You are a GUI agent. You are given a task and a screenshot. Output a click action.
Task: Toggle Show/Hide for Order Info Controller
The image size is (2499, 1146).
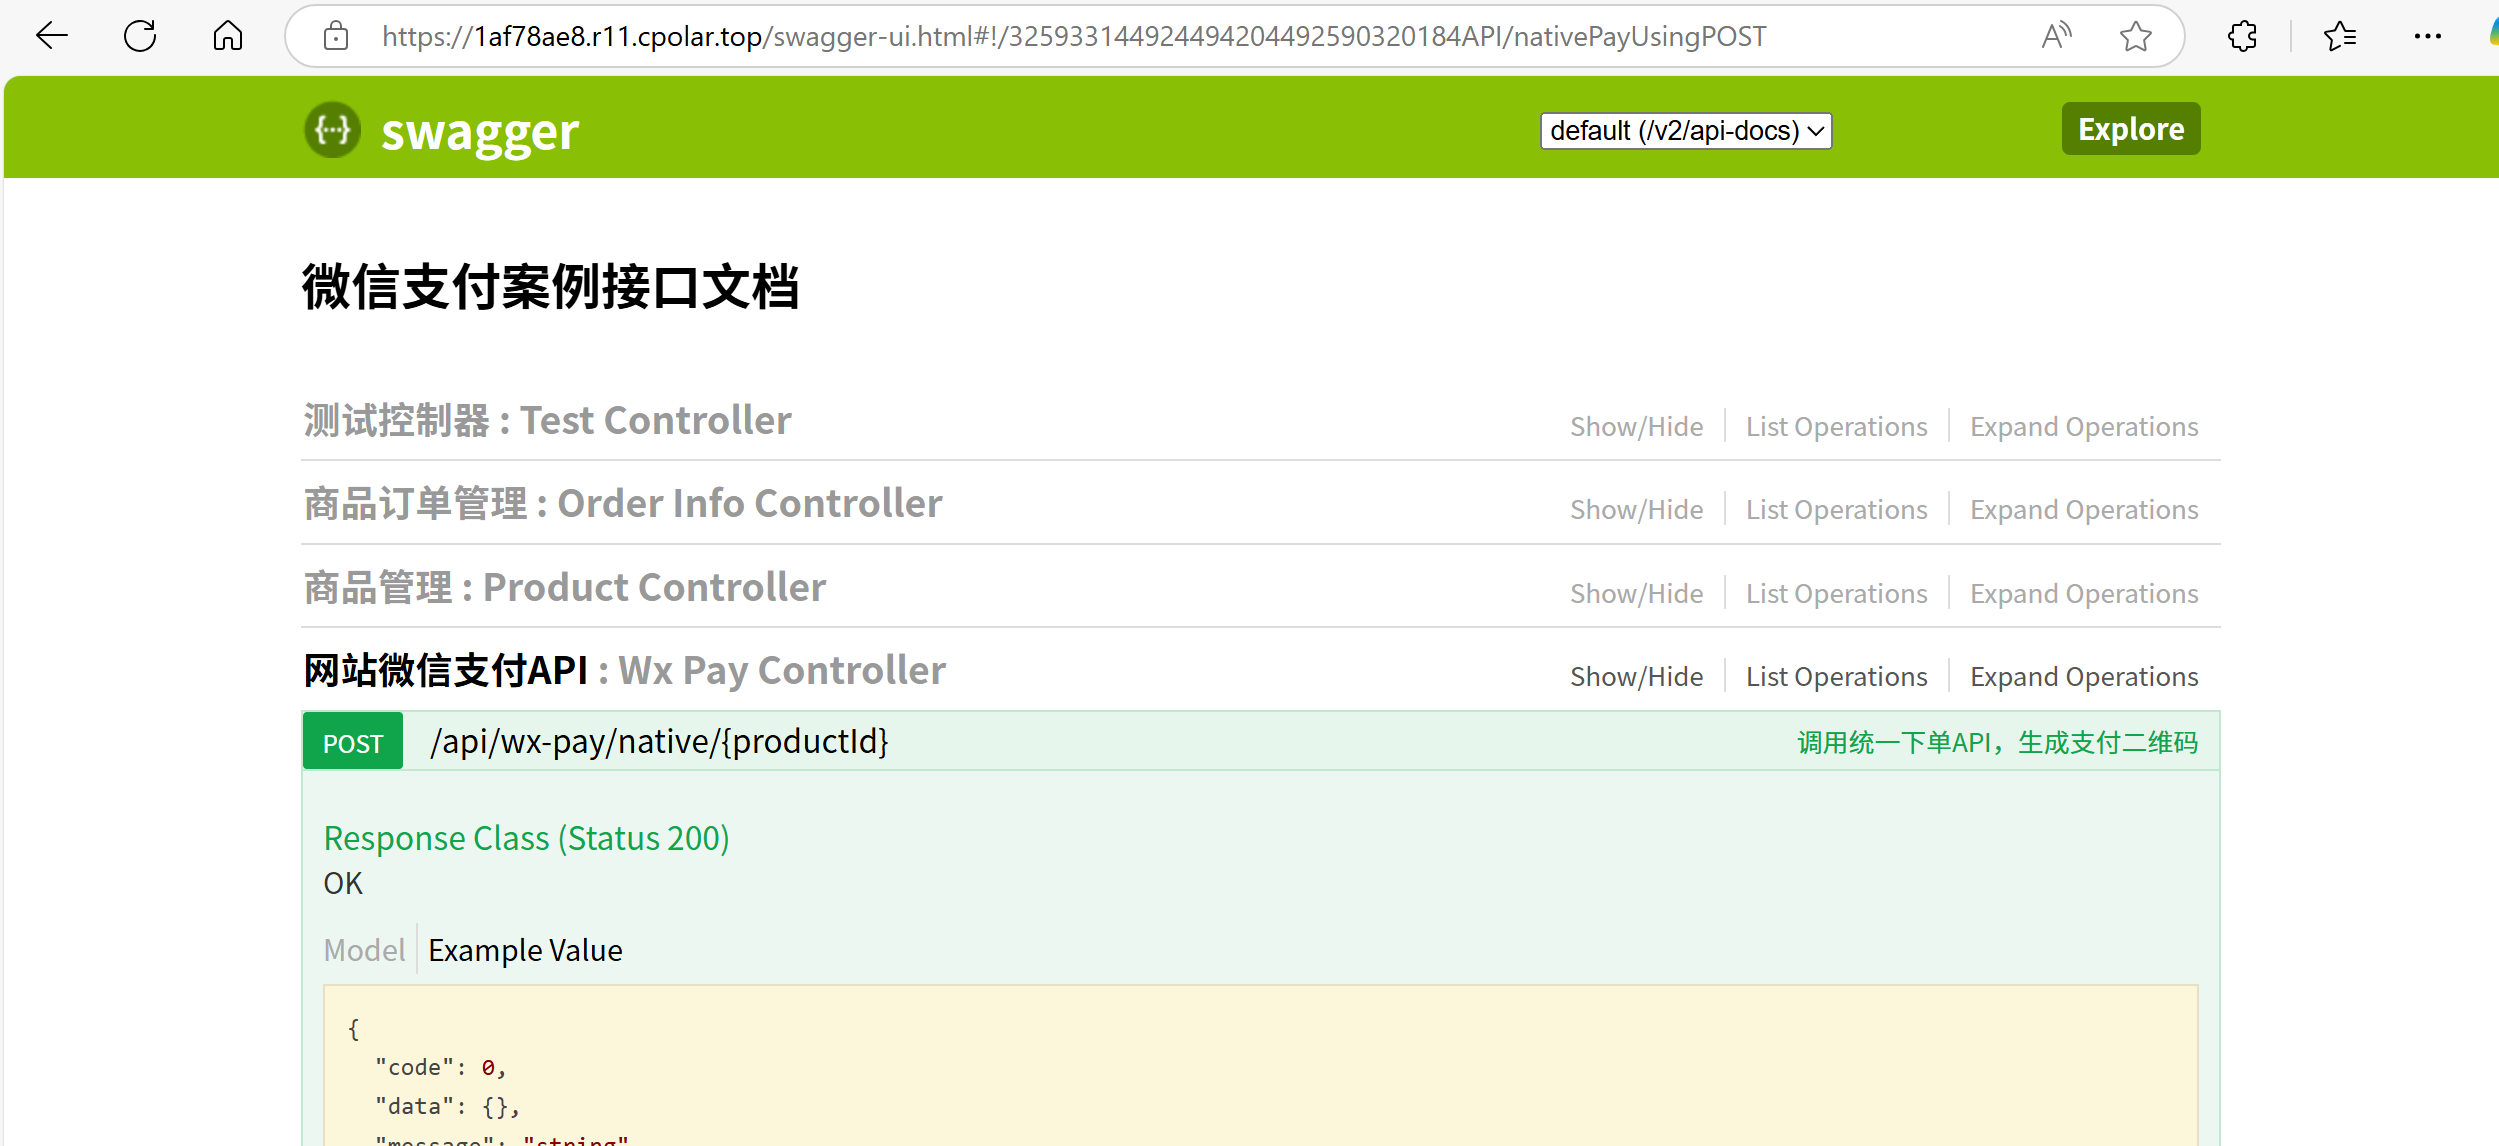[1636, 510]
